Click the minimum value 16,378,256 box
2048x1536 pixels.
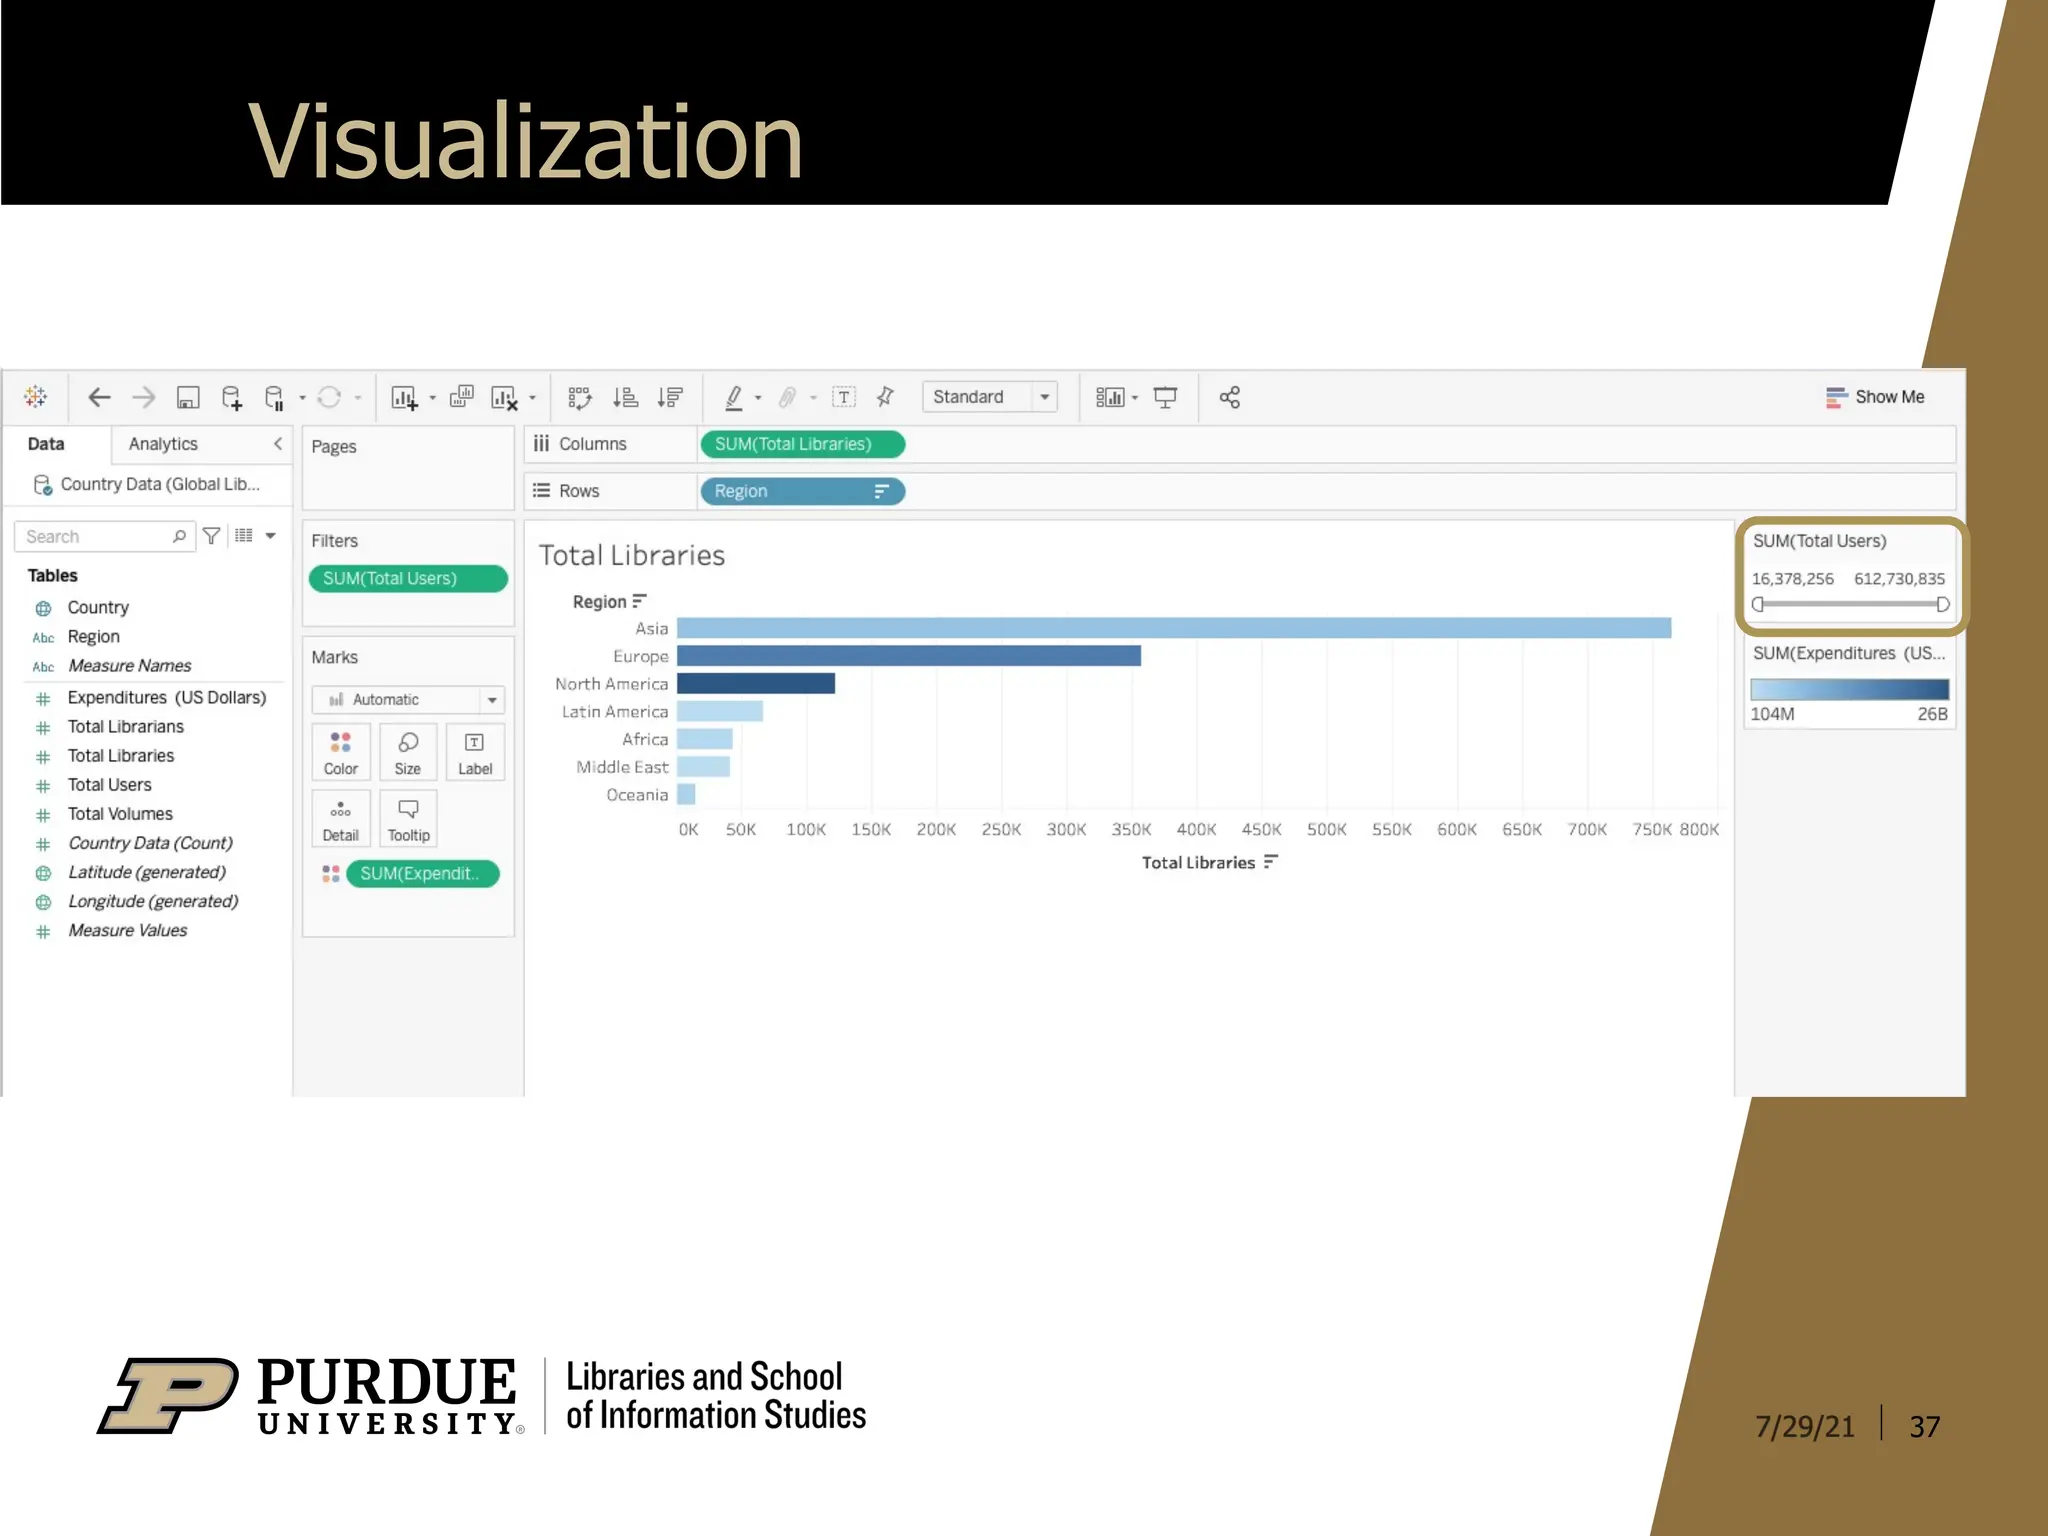(1793, 579)
